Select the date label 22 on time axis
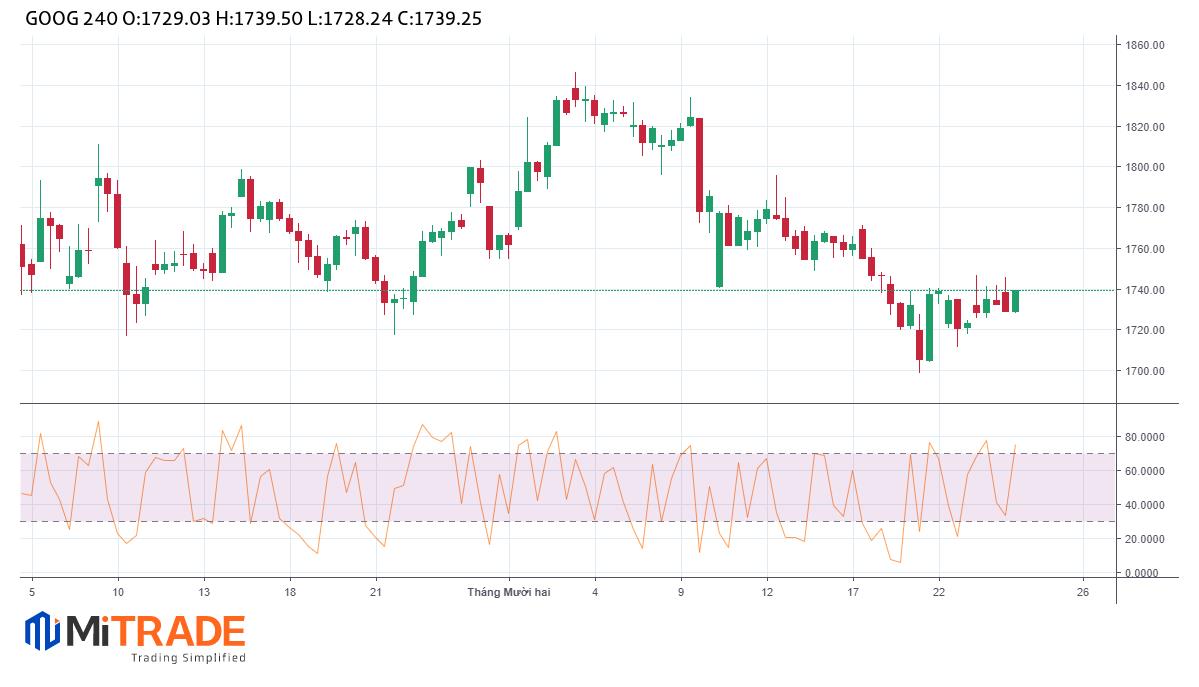The width and height of the screenshot is (1199, 687). 939,592
